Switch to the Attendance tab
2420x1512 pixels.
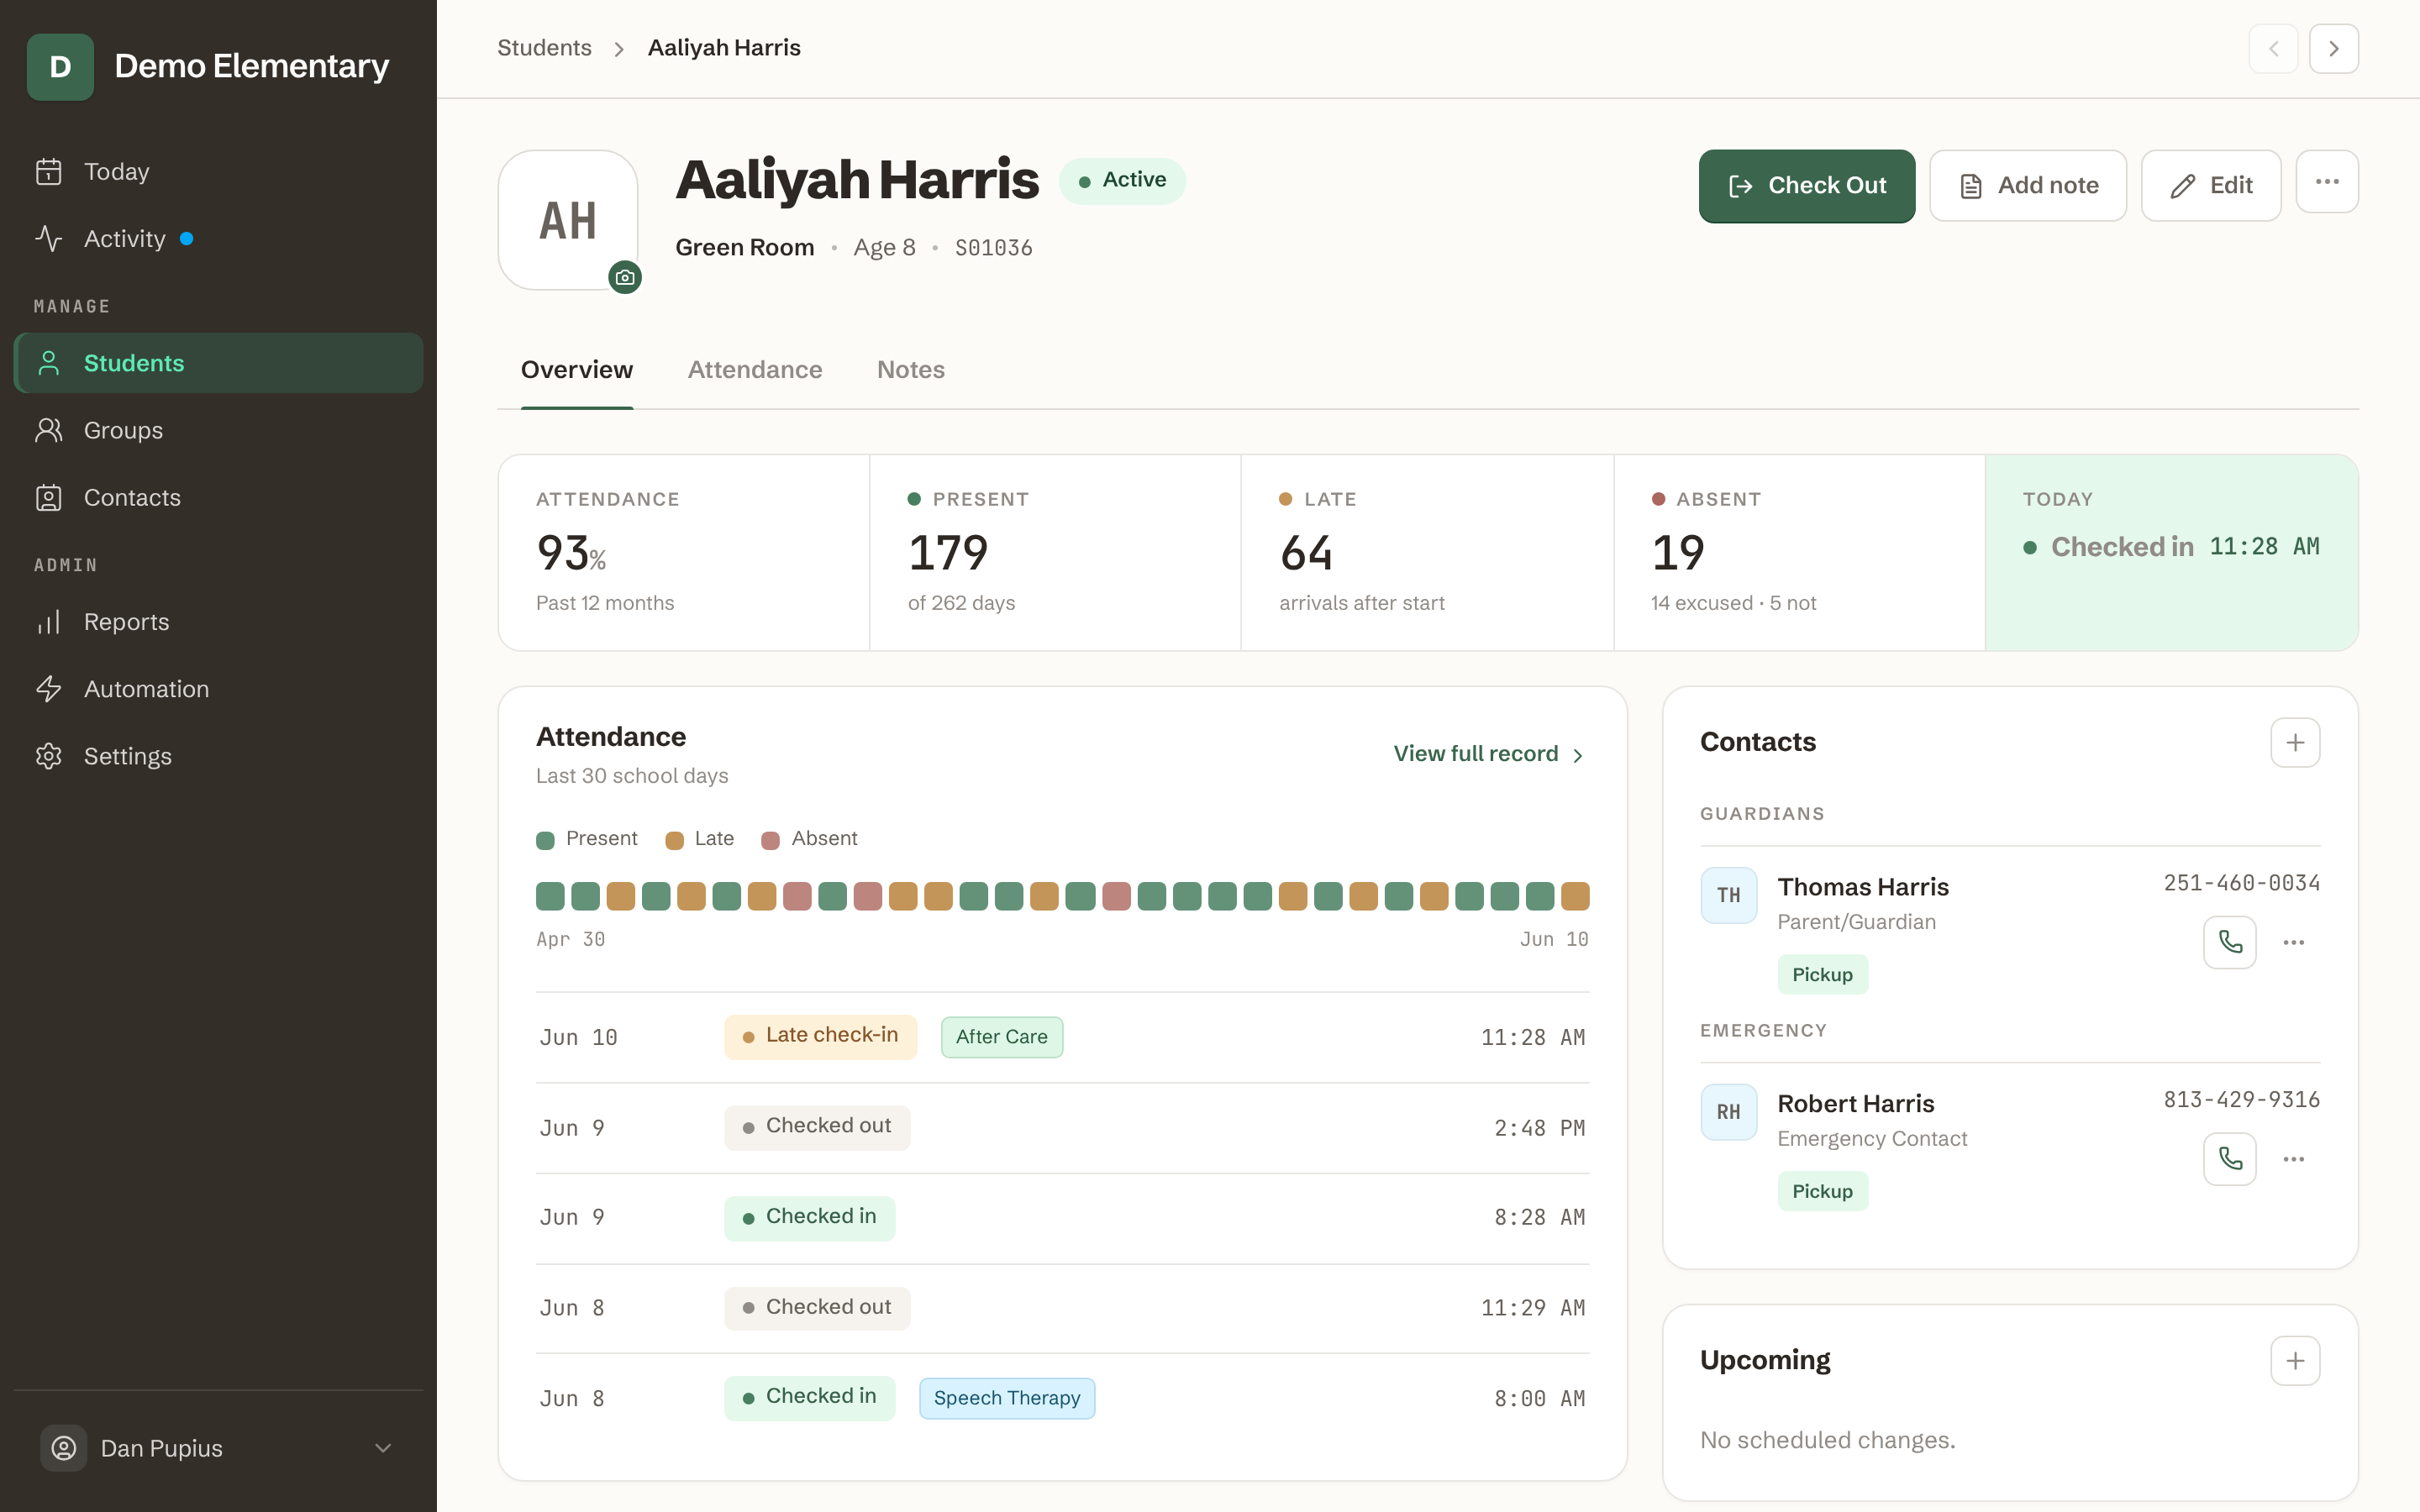[755, 370]
